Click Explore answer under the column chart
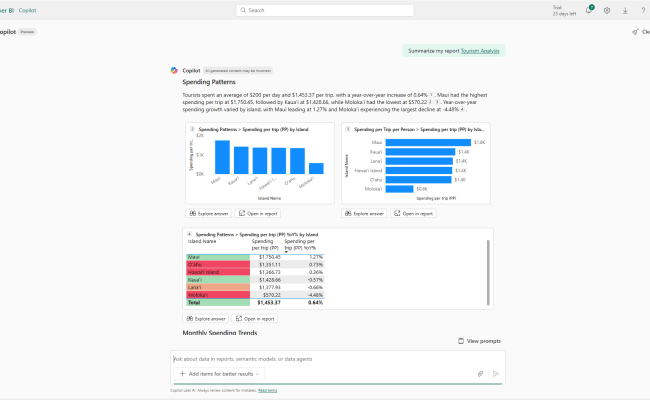The height and width of the screenshot is (400, 650). pyautogui.click(x=209, y=213)
